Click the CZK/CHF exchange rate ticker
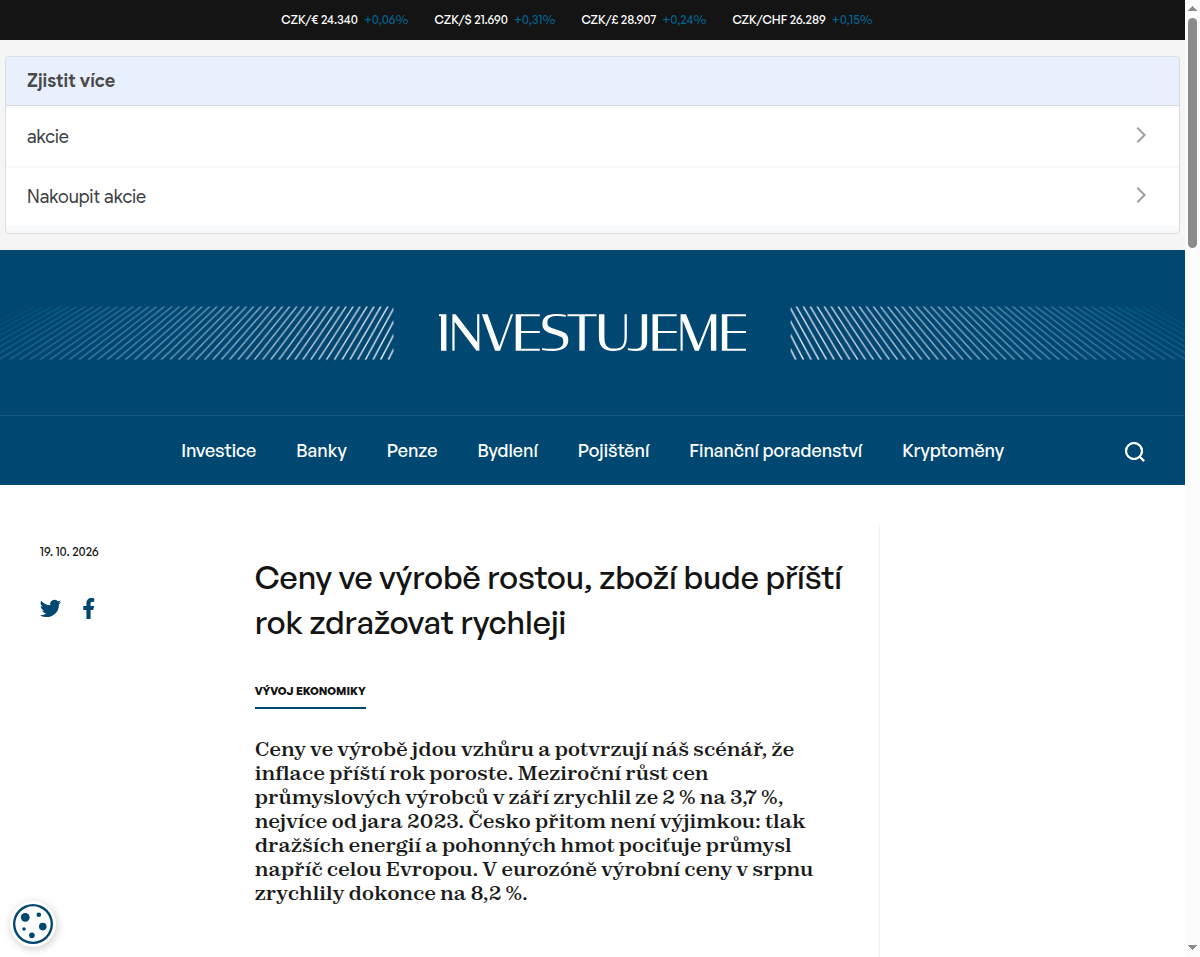The image size is (1200, 957). (802, 19)
